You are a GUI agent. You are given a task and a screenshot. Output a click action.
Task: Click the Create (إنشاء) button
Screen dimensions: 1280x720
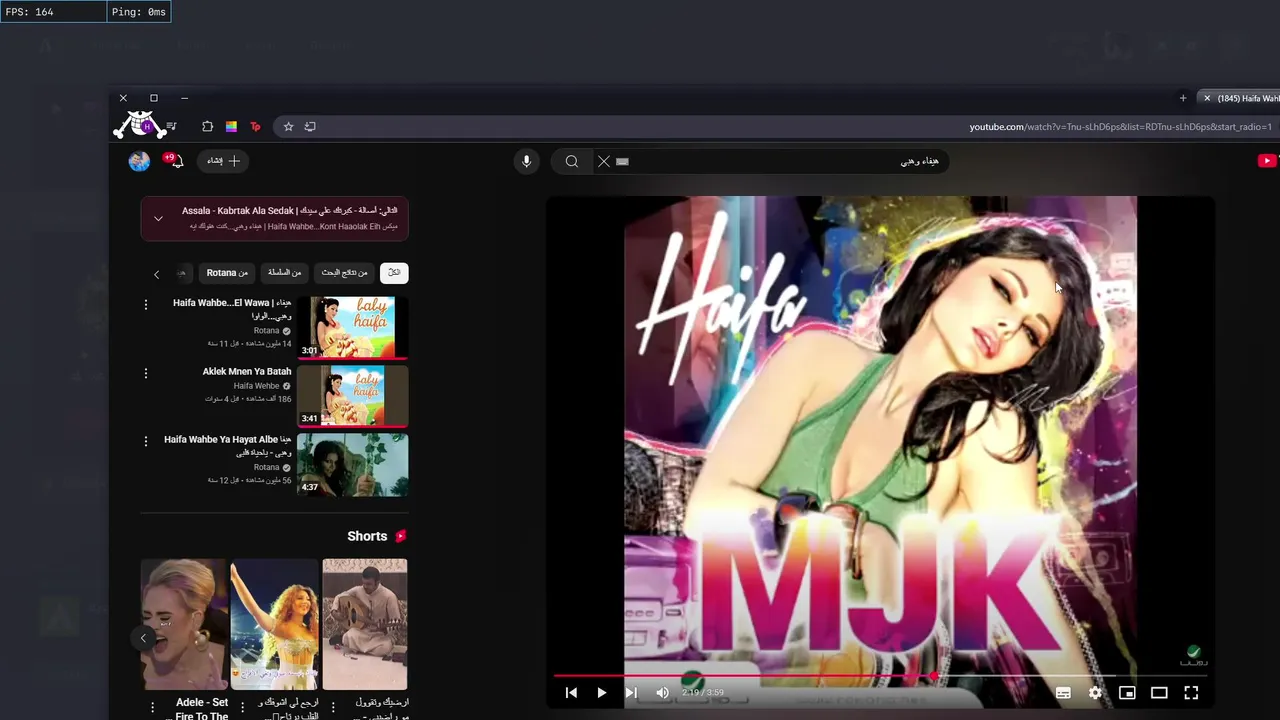point(223,161)
